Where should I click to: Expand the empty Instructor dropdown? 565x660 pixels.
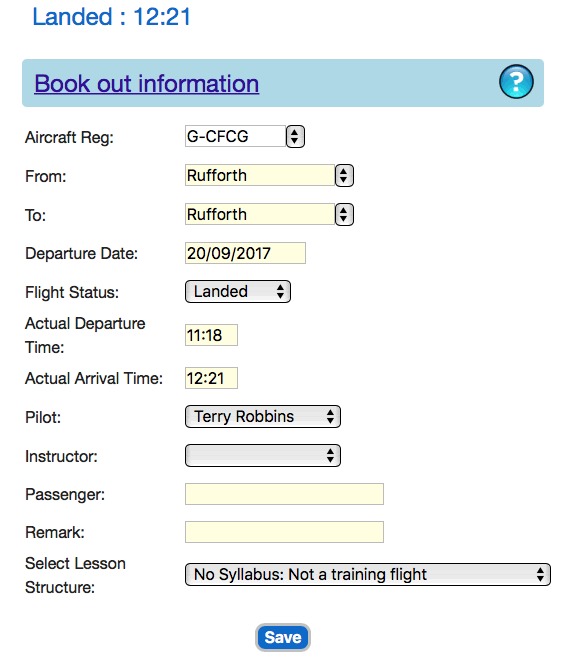tap(263, 455)
